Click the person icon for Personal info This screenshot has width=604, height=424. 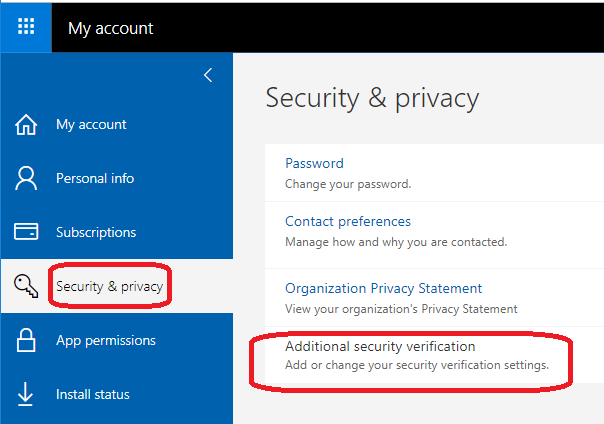(26, 179)
